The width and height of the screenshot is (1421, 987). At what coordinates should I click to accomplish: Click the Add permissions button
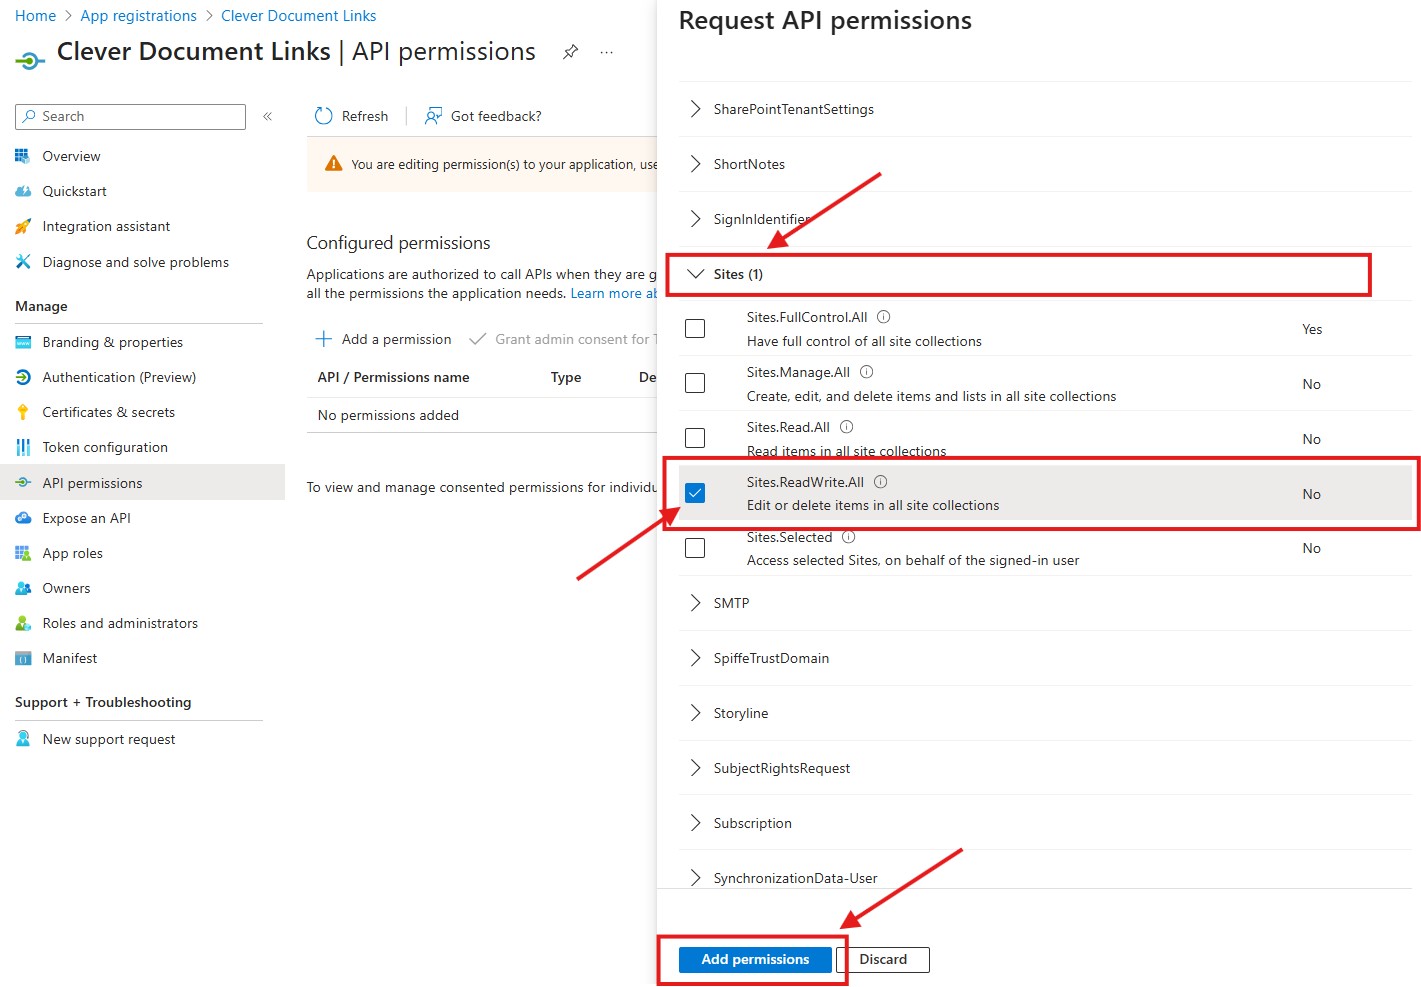coord(755,960)
